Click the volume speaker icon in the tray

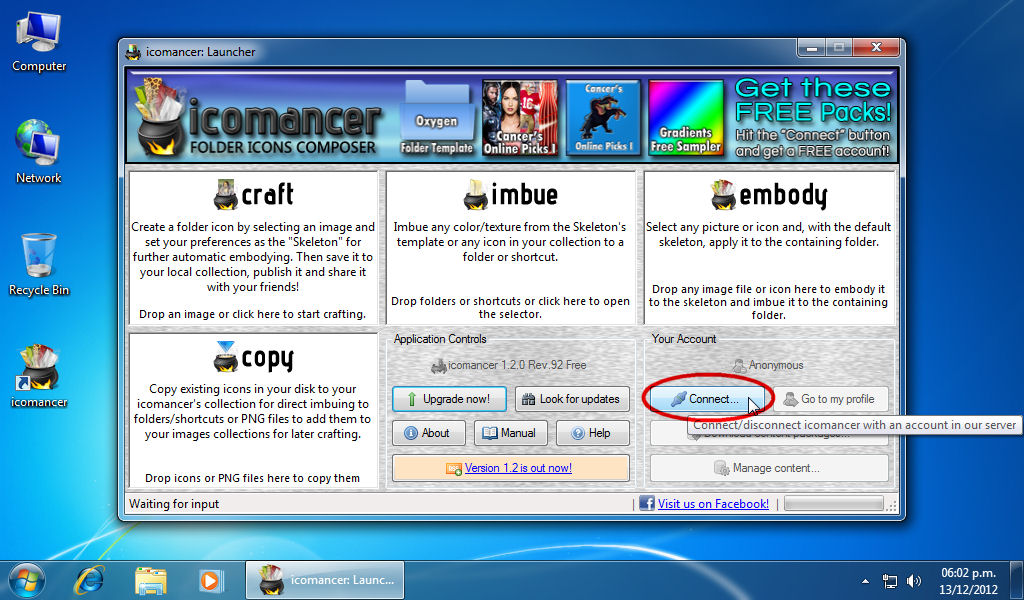[914, 580]
